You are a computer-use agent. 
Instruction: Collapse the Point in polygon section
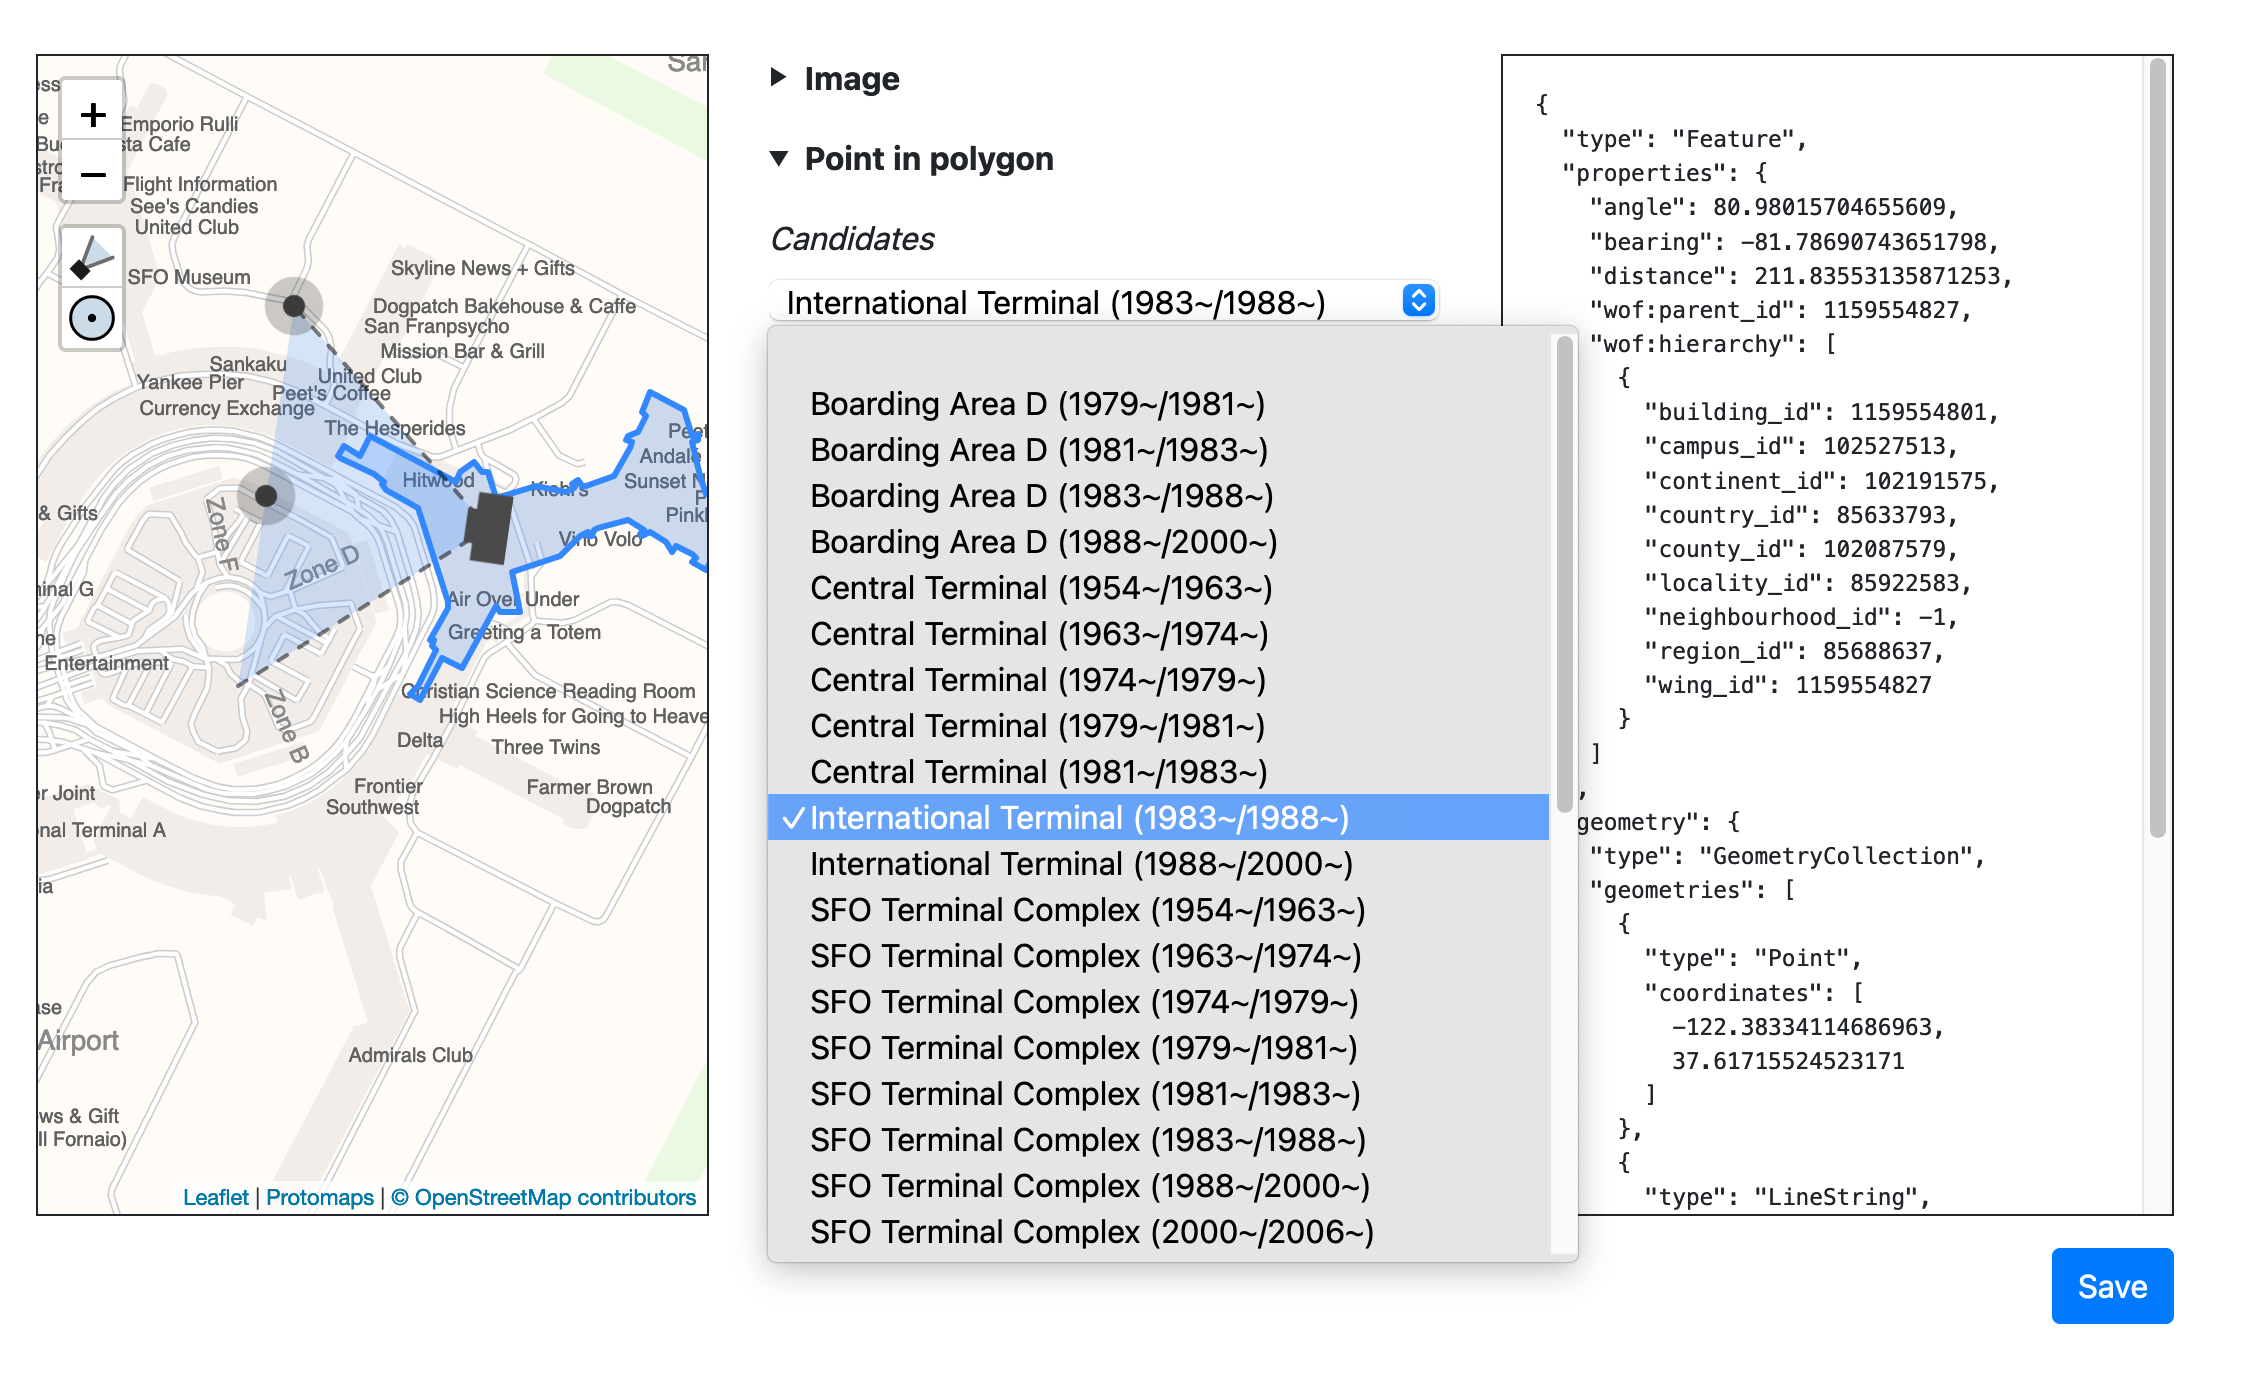coord(776,159)
